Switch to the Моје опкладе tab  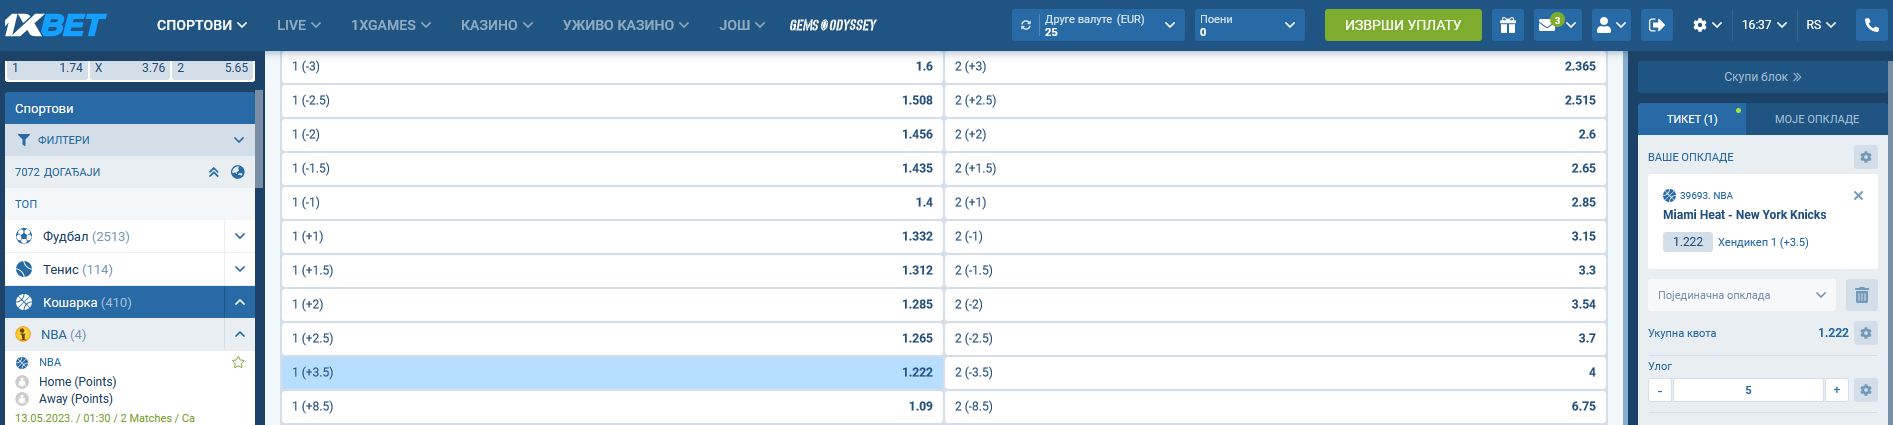coord(1816,119)
